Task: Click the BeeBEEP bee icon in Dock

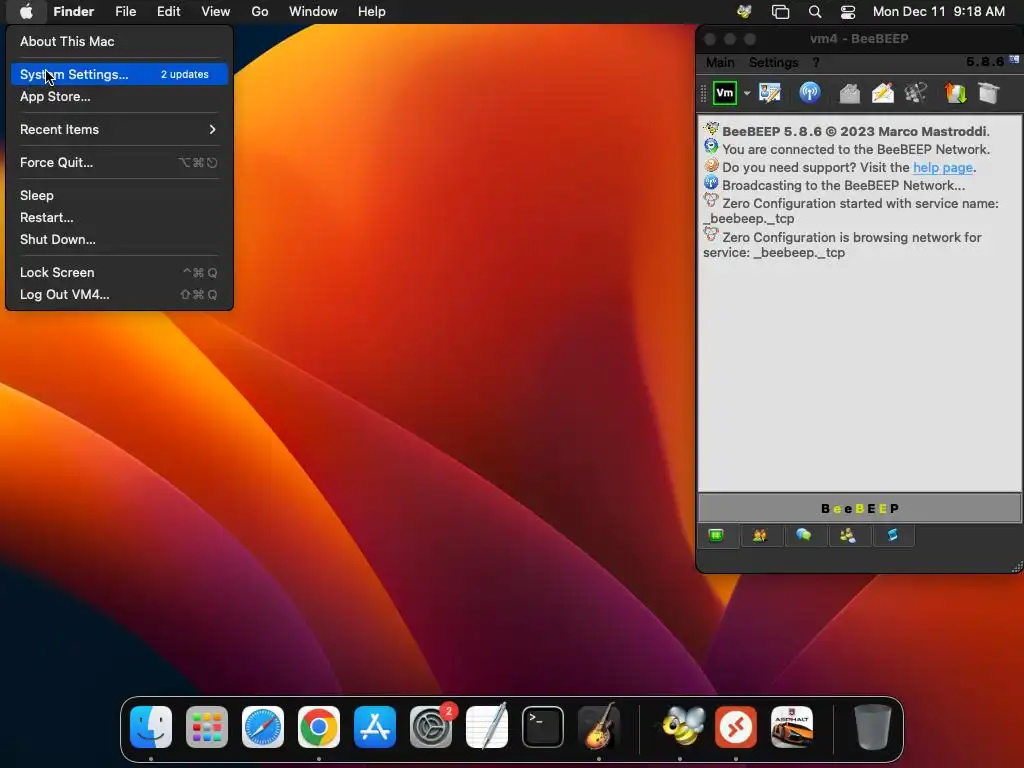Action: 682,726
